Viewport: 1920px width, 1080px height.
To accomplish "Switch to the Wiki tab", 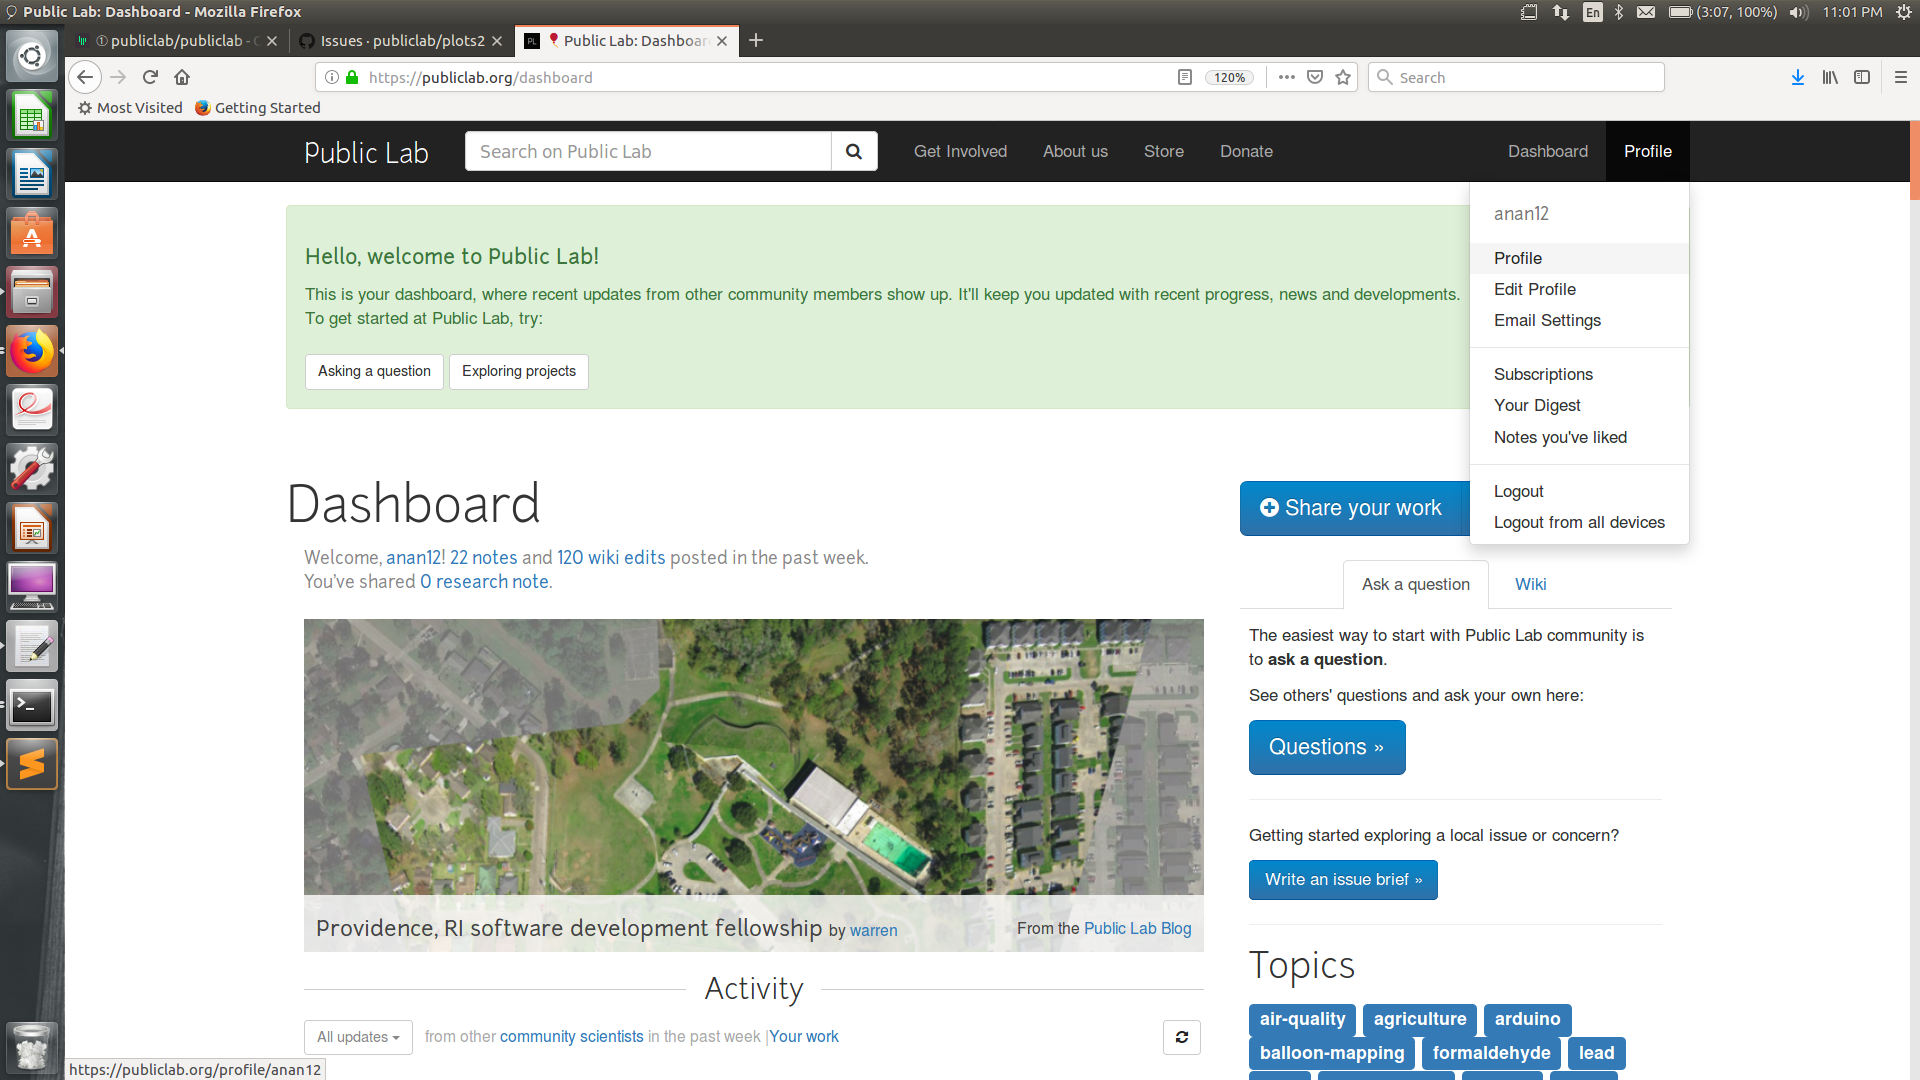I will [x=1530, y=584].
